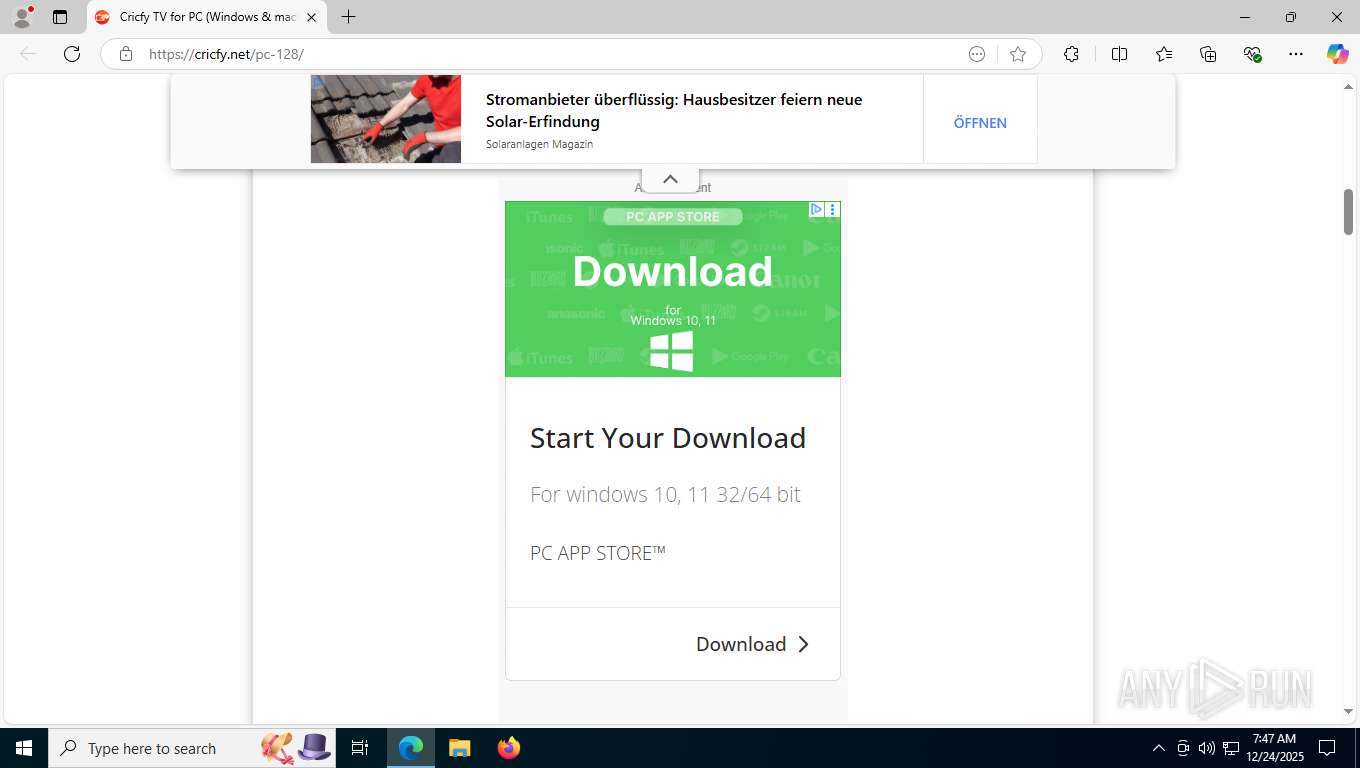Click the Meet Now camera tray icon
Image resolution: width=1360 pixels, height=768 pixels.
coord(1183,748)
